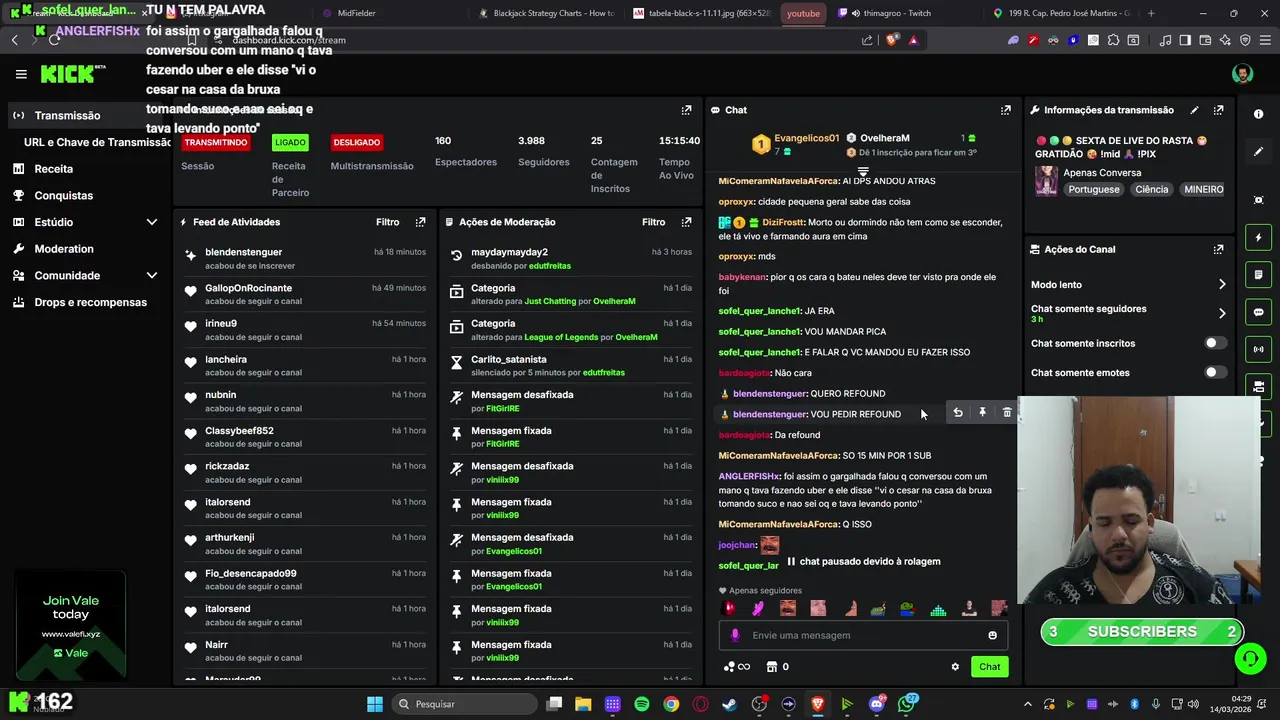Open Filtro in Feed de Atividades
The image size is (1280, 720).
[387, 222]
